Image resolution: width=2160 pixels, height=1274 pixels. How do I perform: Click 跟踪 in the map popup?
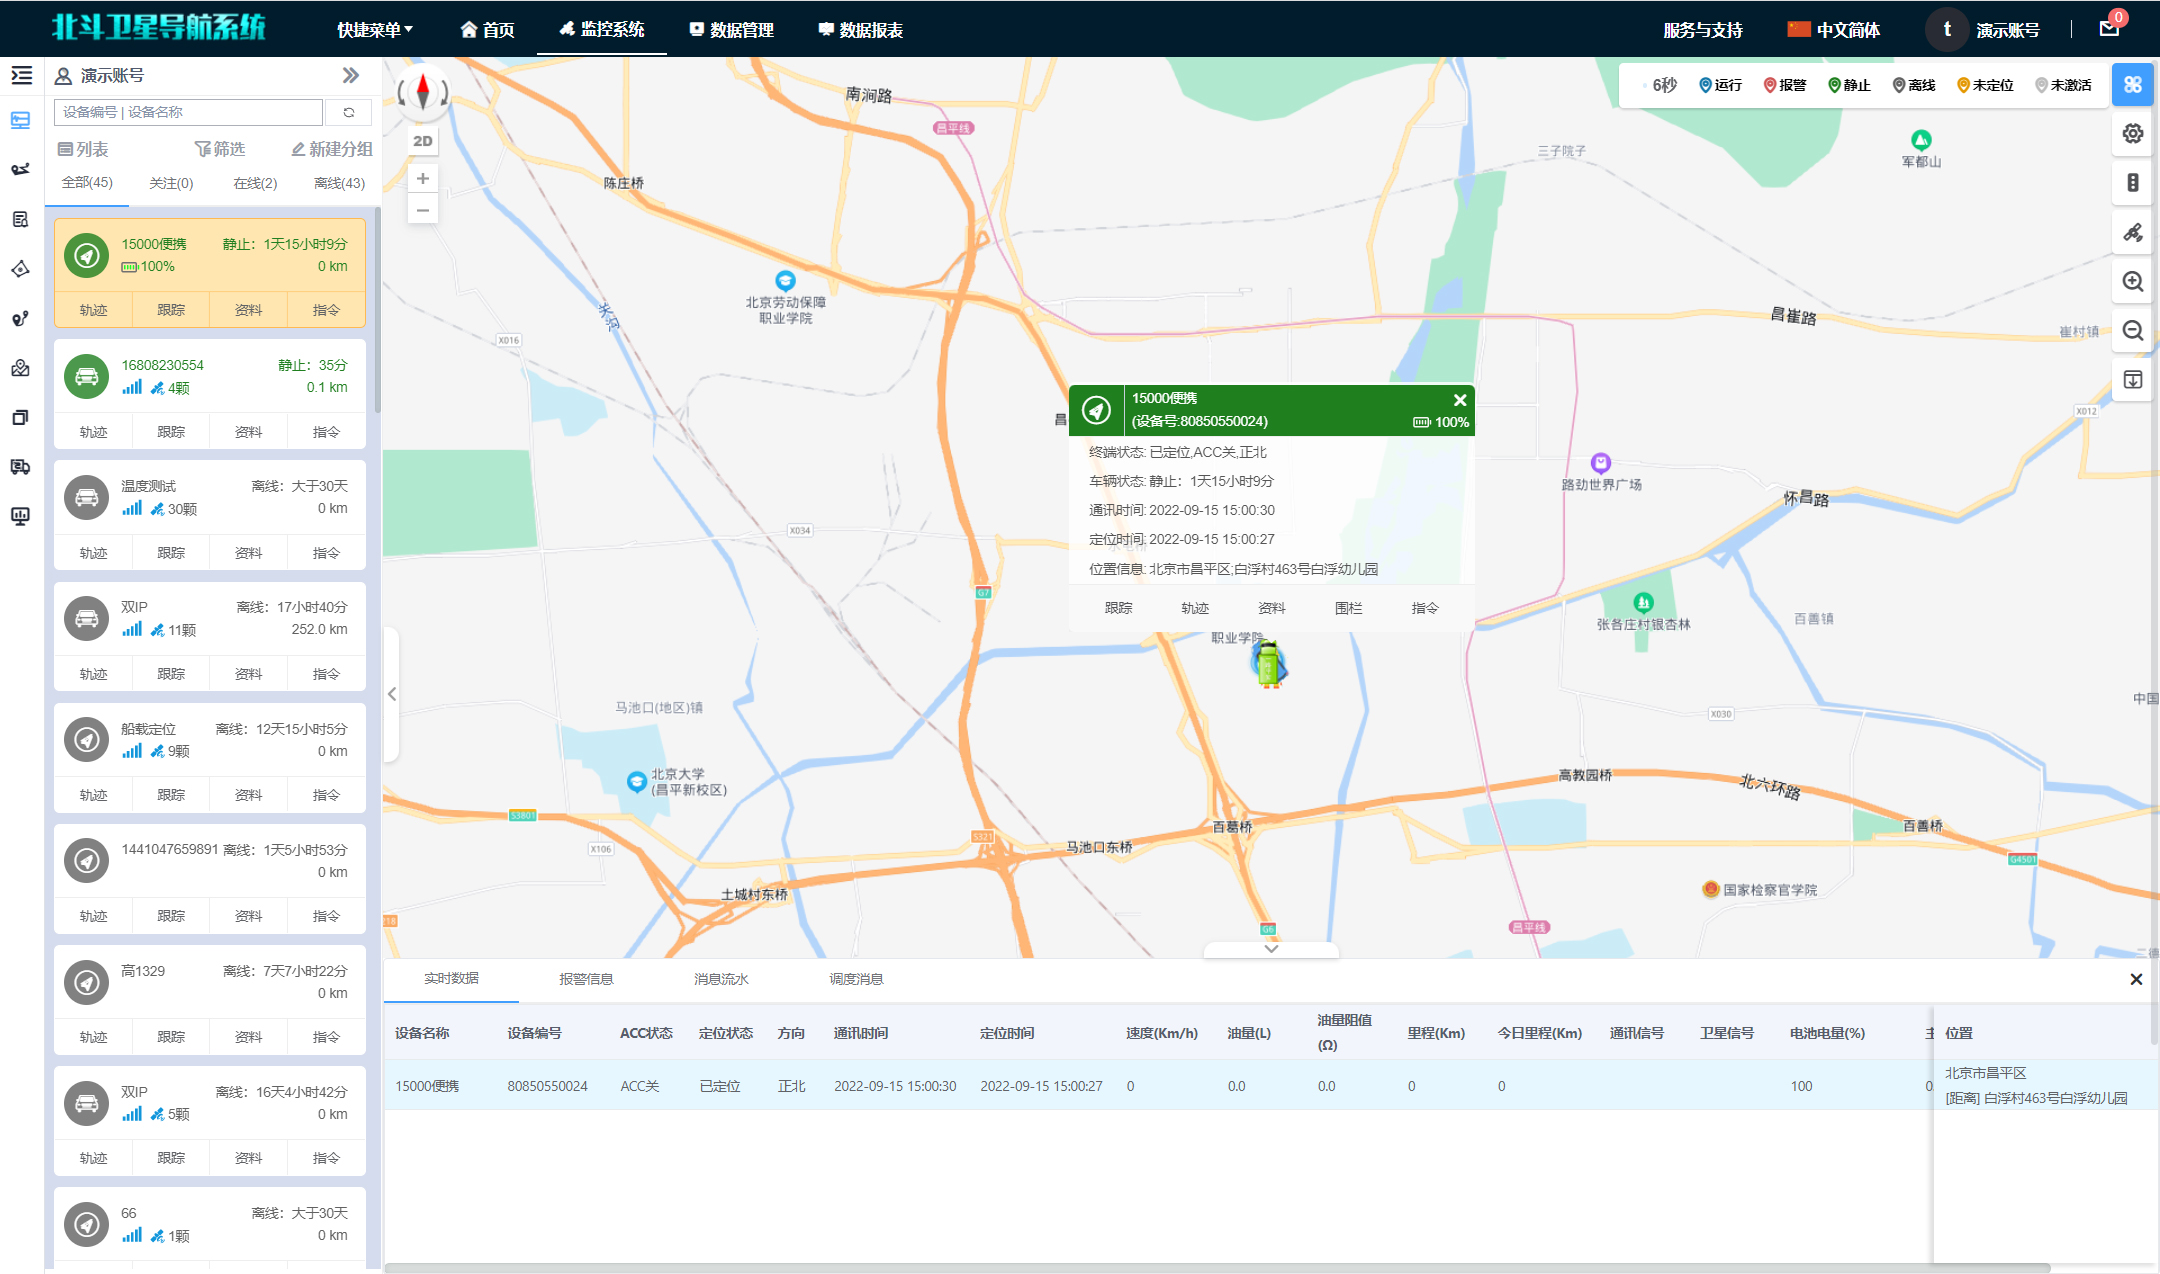[1118, 608]
